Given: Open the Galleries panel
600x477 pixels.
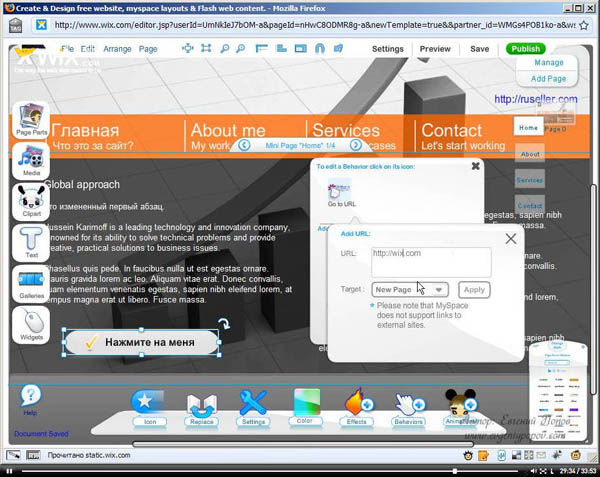Looking at the screenshot, I should coord(31,283).
